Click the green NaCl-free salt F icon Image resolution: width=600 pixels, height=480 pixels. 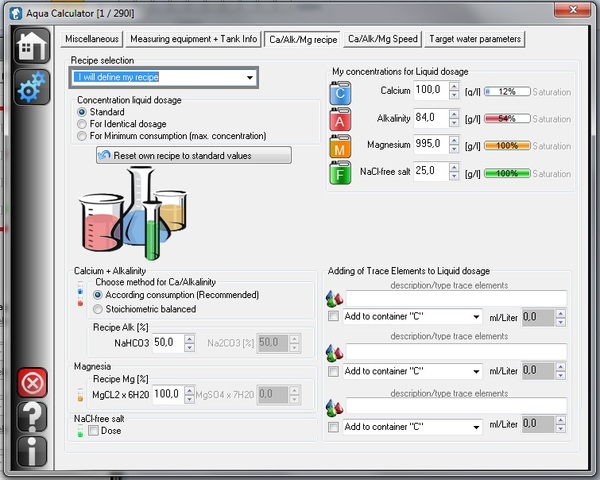point(341,174)
